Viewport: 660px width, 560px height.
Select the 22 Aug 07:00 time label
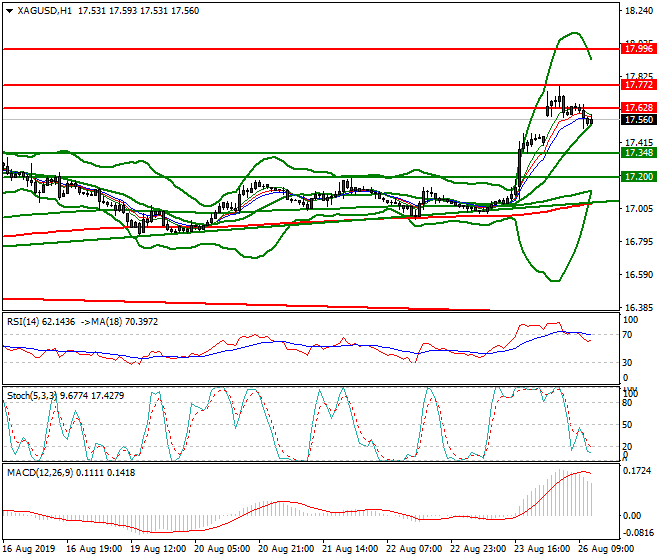coord(415,549)
